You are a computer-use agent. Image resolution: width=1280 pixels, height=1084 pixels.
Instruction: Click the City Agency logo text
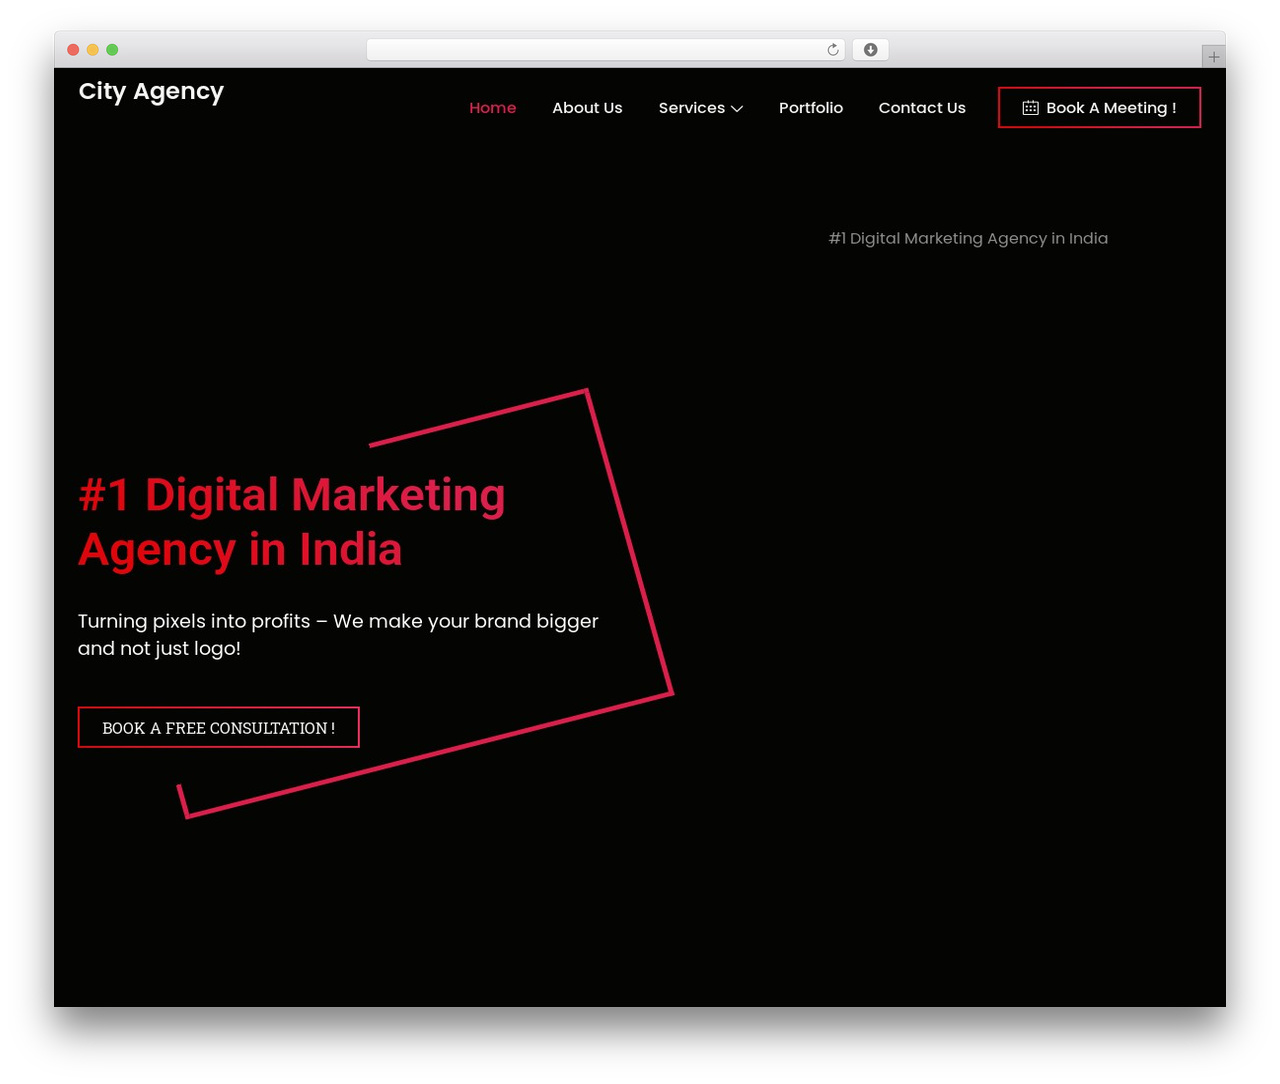[151, 92]
